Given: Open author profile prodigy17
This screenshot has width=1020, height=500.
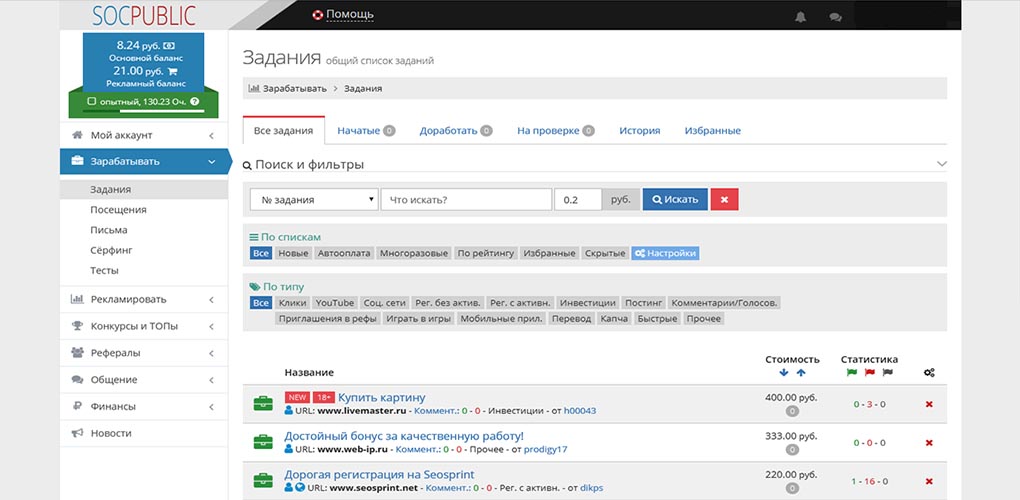Looking at the screenshot, I should pyautogui.click(x=546, y=449).
